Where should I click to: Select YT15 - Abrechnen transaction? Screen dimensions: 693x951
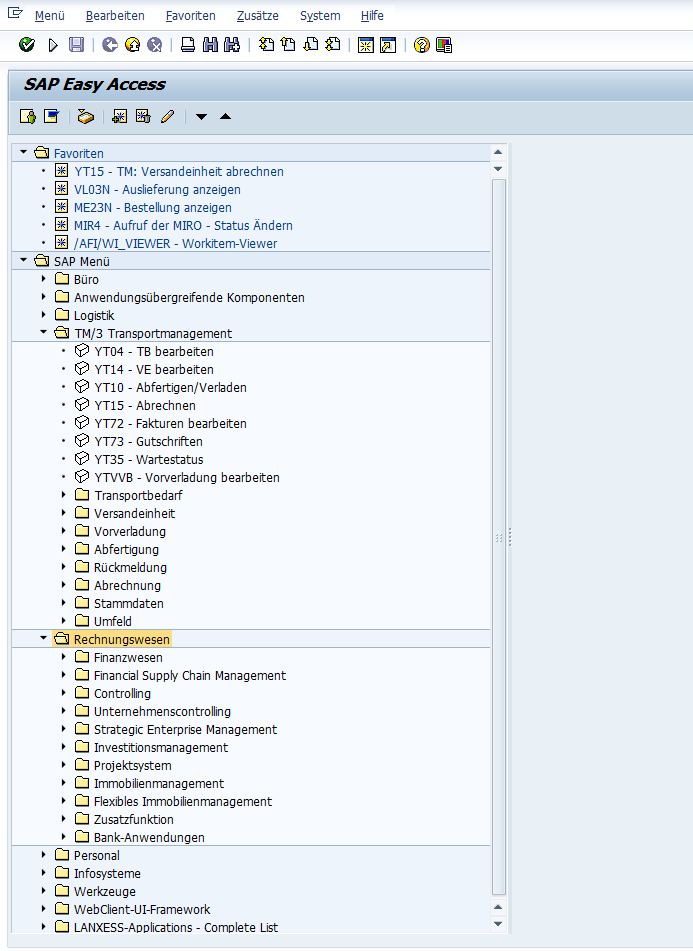[x=145, y=406]
